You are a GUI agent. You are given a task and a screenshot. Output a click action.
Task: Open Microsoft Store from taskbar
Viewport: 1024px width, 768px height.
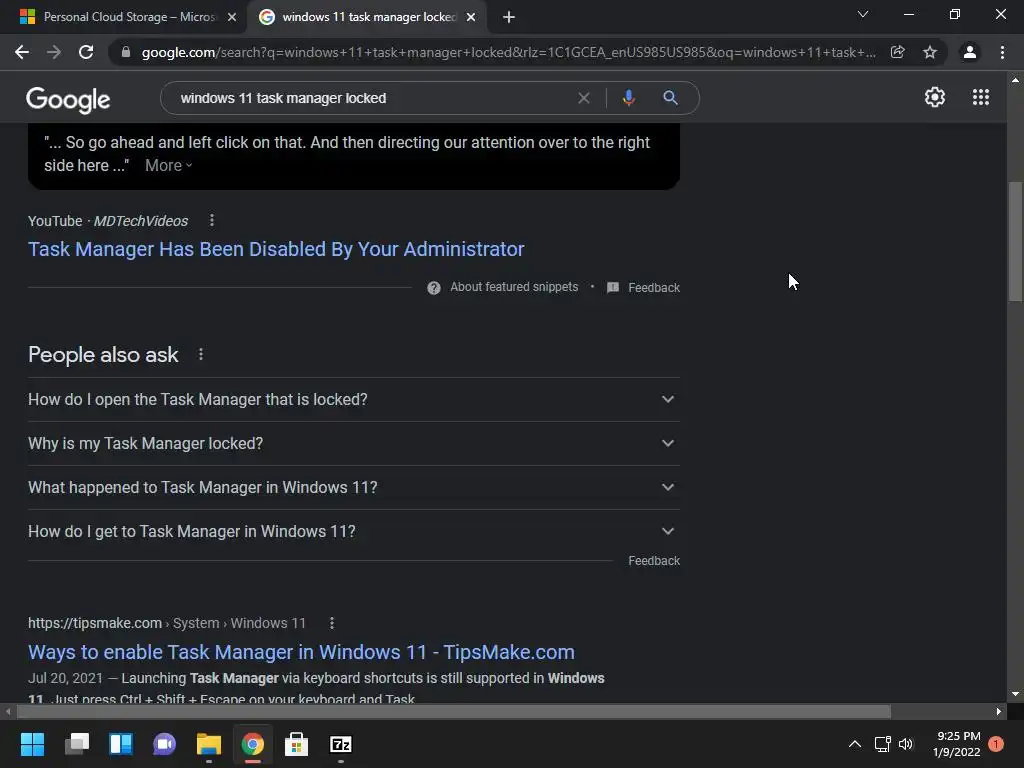296,744
